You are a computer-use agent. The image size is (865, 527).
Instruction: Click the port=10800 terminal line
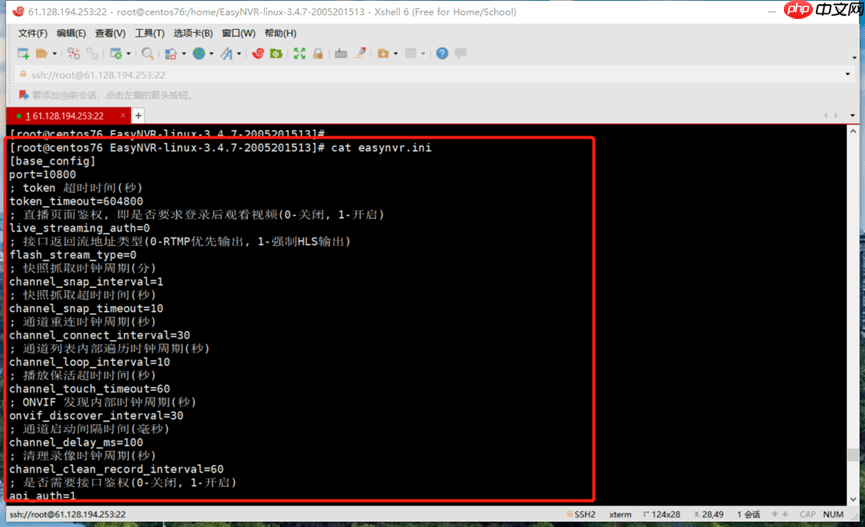coord(42,174)
